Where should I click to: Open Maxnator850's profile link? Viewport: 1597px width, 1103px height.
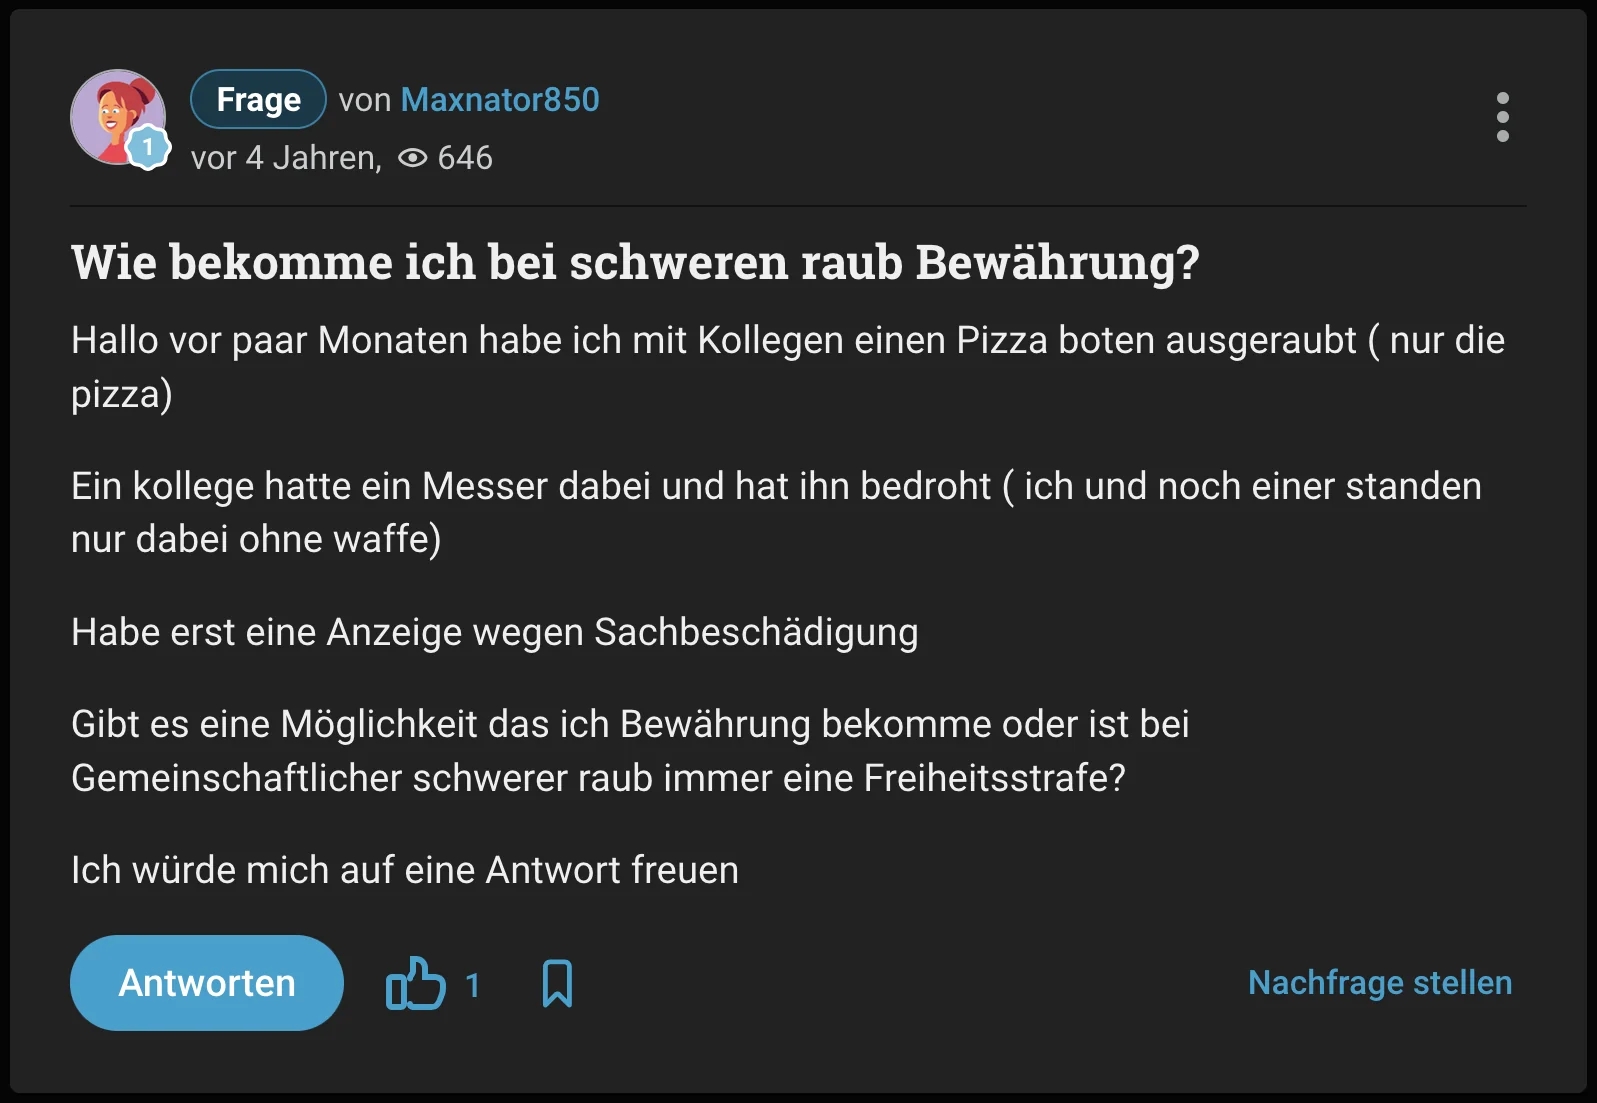(x=500, y=100)
